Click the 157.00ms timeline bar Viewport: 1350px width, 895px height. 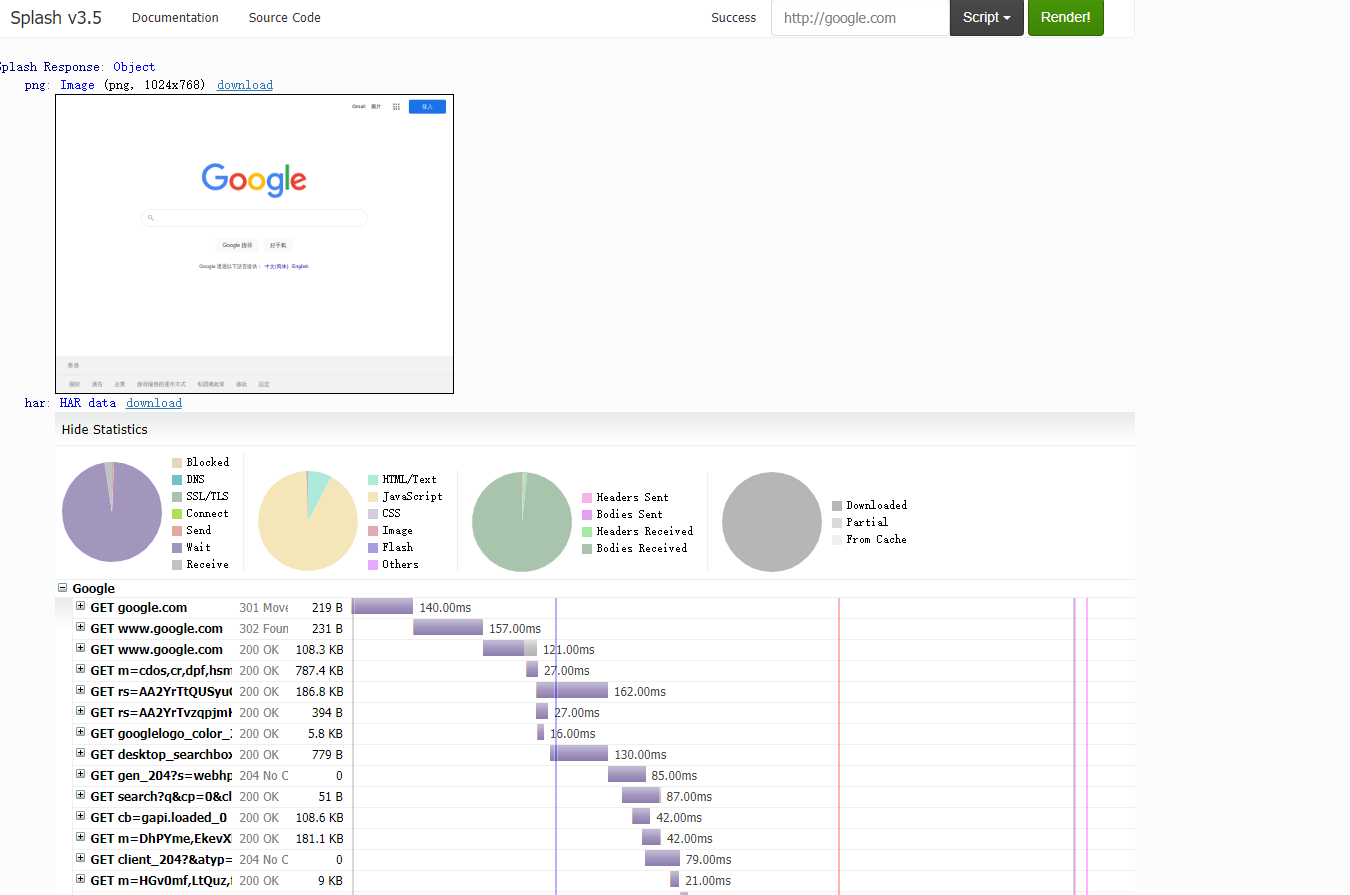(448, 628)
